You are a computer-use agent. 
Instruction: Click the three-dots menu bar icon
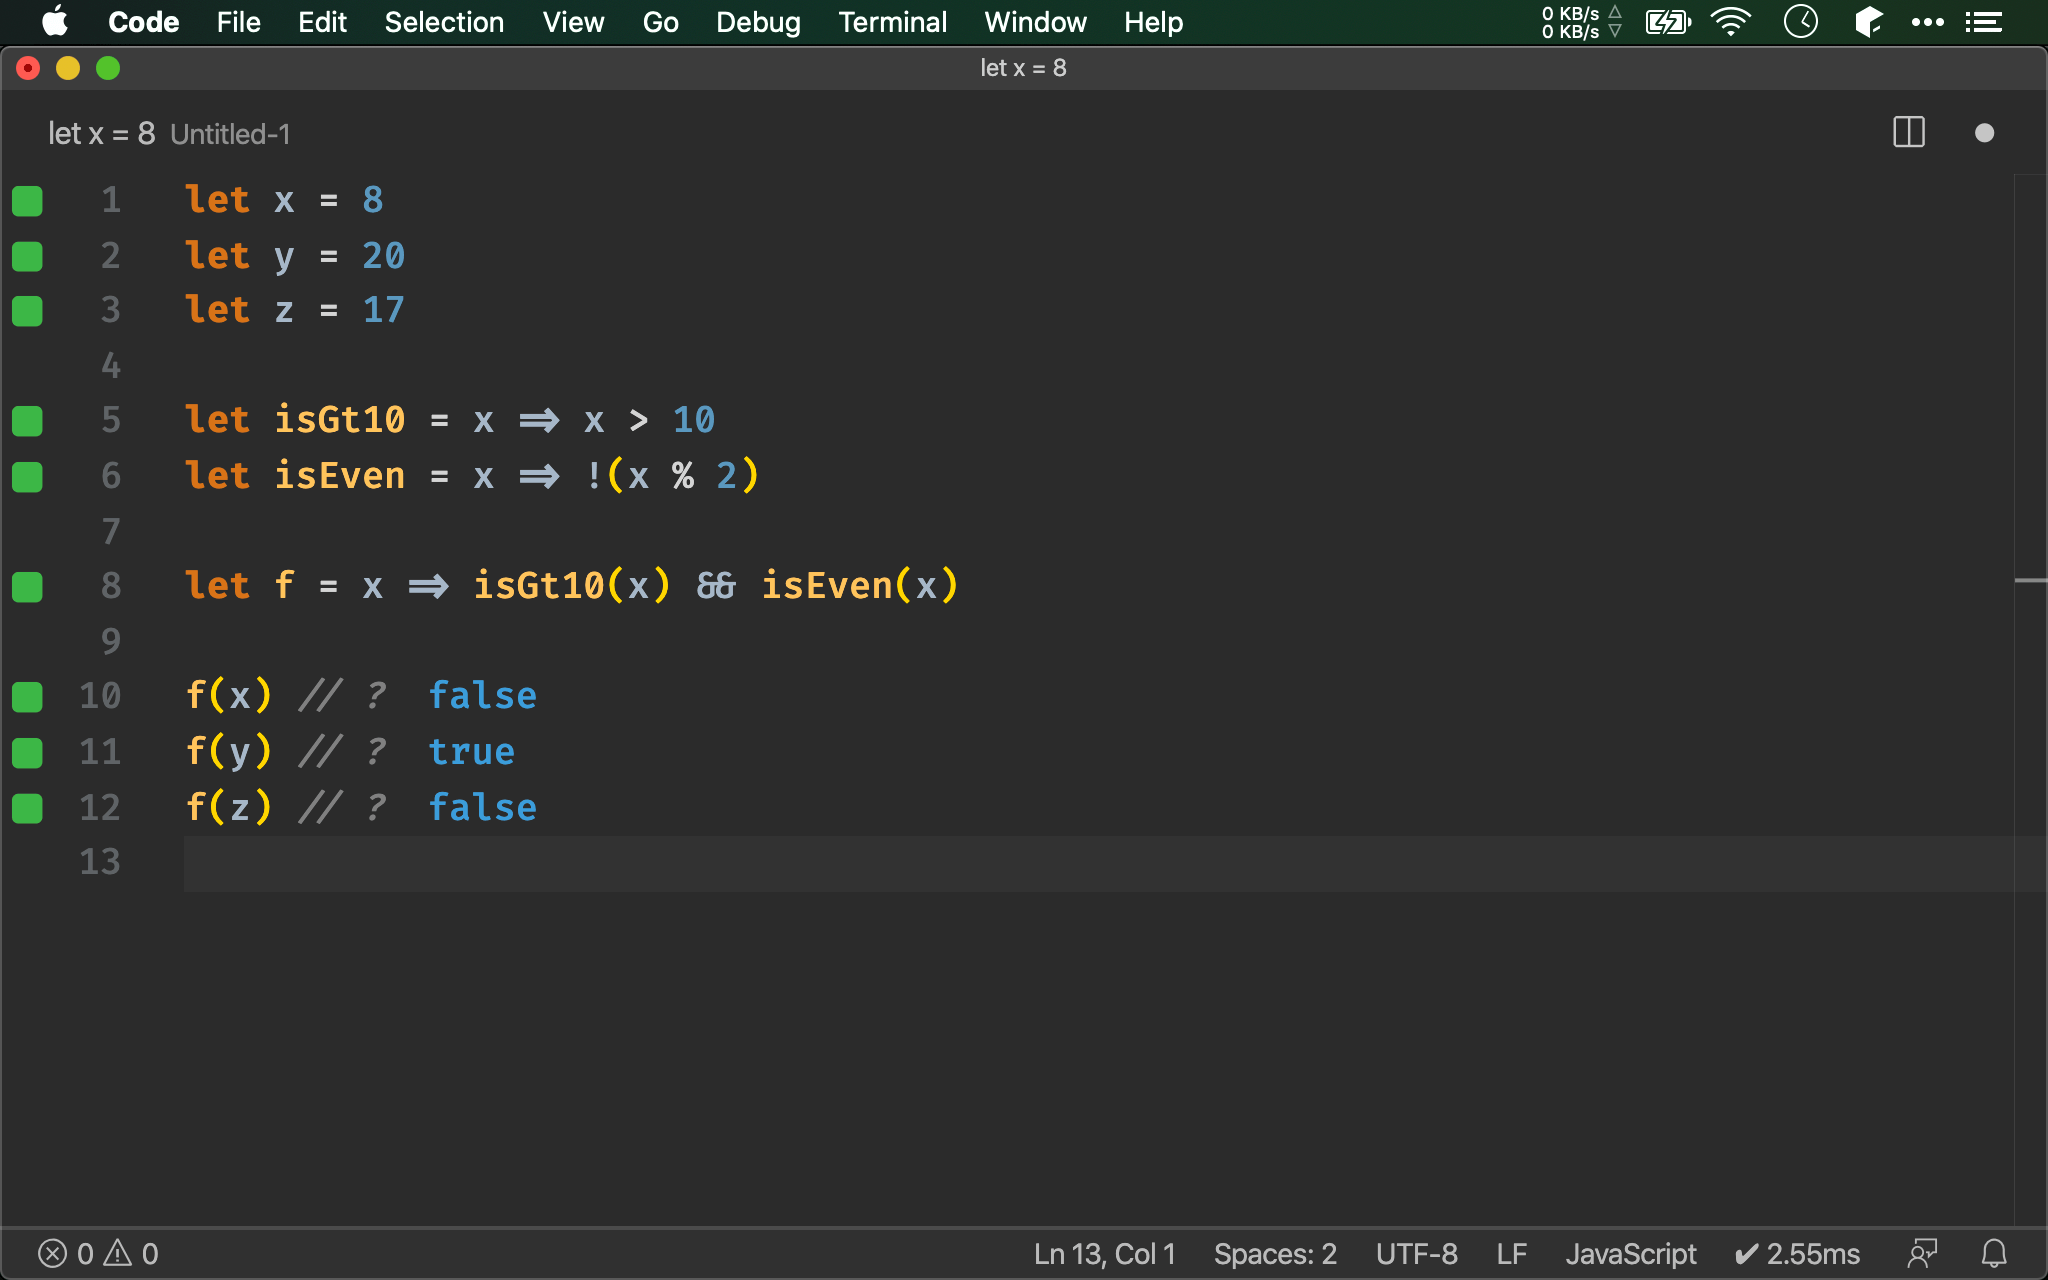point(1927,22)
